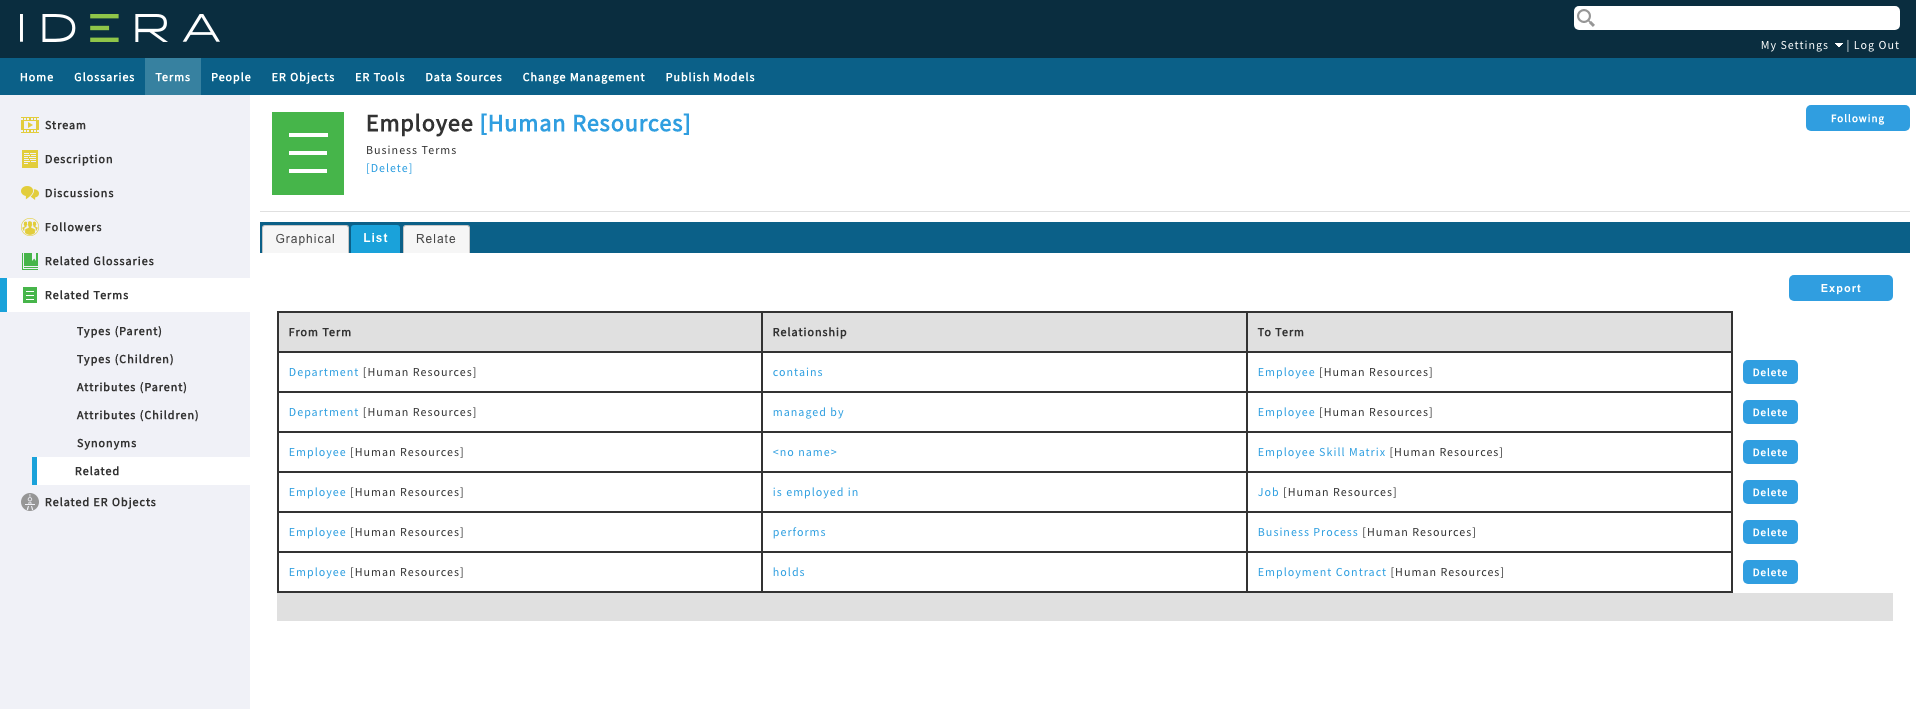Open the Glossaries menu

tap(104, 77)
